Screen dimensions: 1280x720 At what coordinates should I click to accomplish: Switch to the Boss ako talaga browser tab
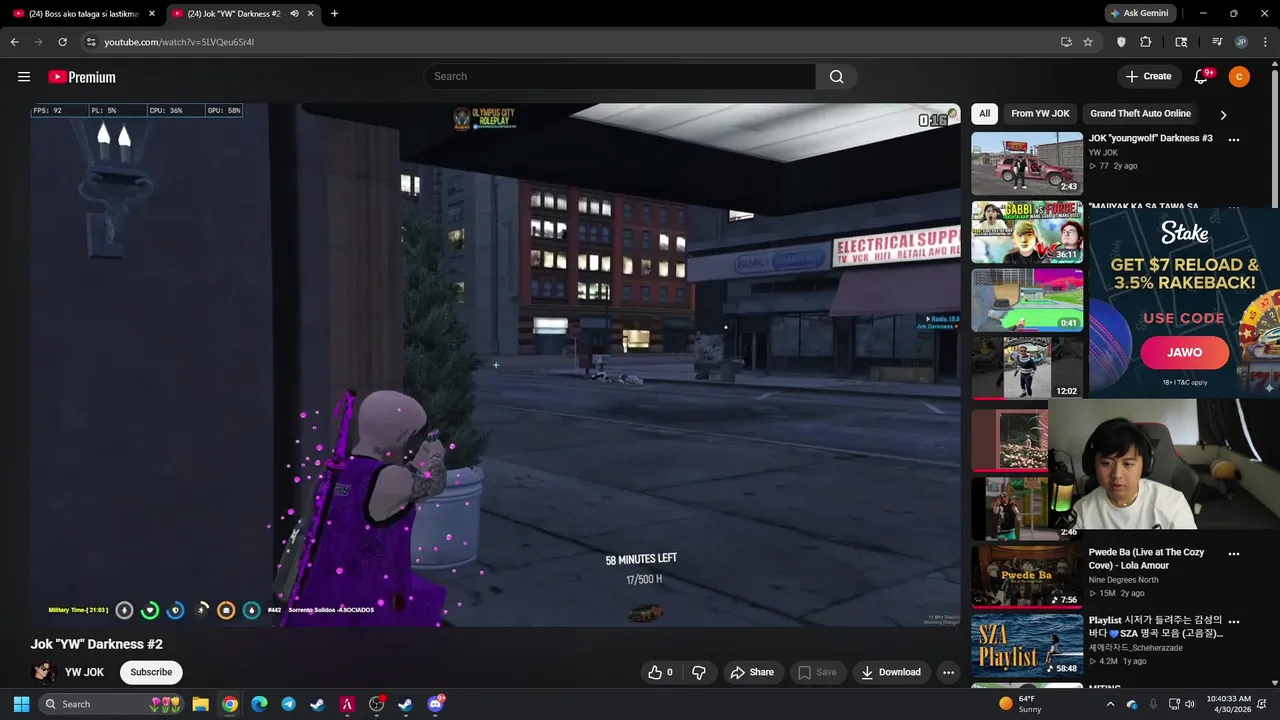(84, 14)
